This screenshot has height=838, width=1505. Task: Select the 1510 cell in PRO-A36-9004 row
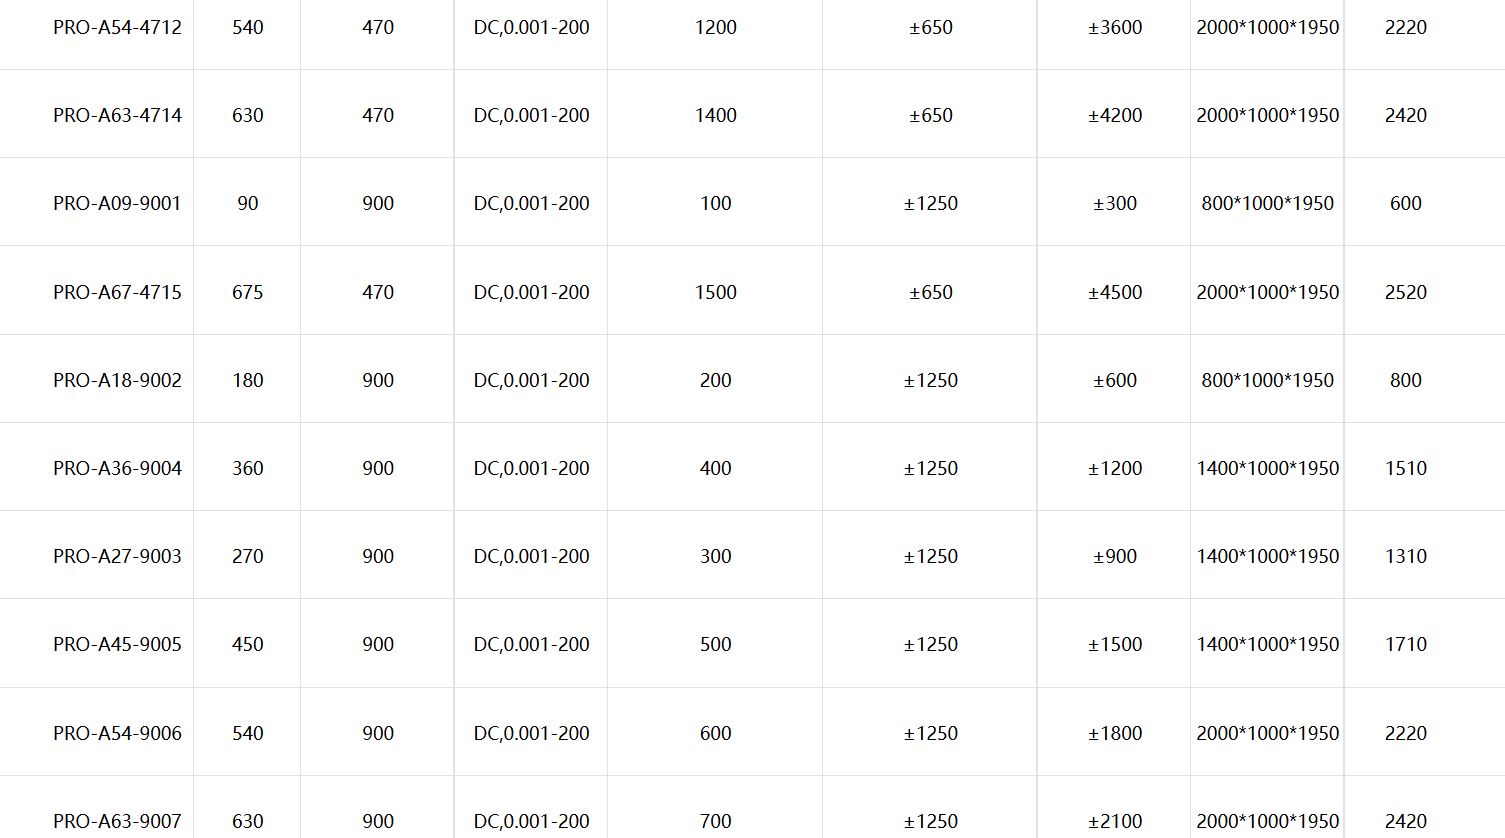pos(1405,469)
